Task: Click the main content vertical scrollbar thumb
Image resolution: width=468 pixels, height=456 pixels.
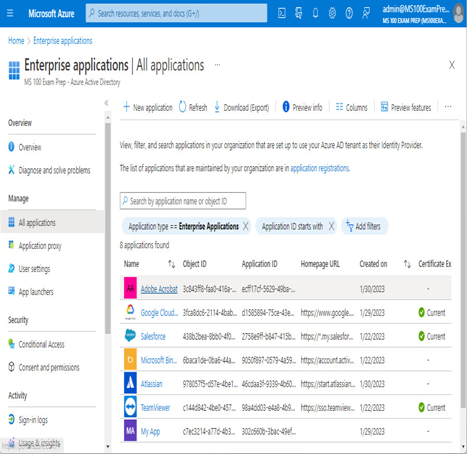Action: pos(463,270)
